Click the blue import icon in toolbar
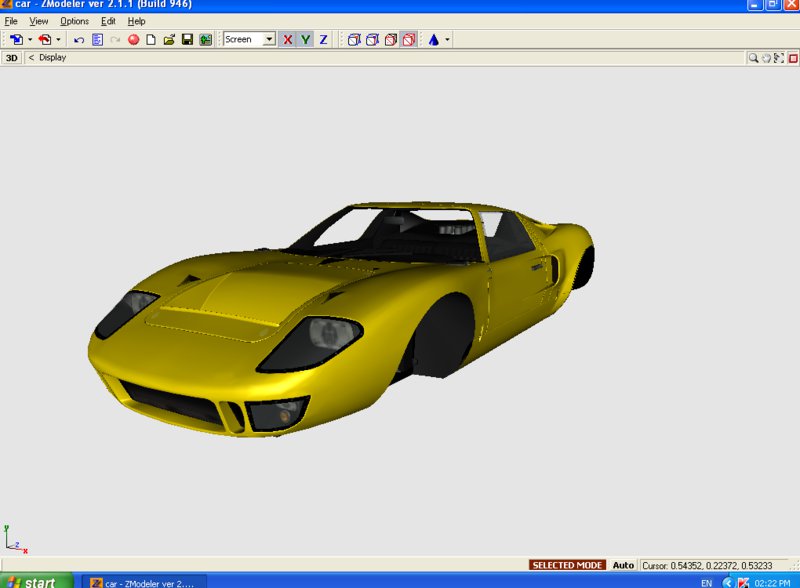 pos(17,39)
